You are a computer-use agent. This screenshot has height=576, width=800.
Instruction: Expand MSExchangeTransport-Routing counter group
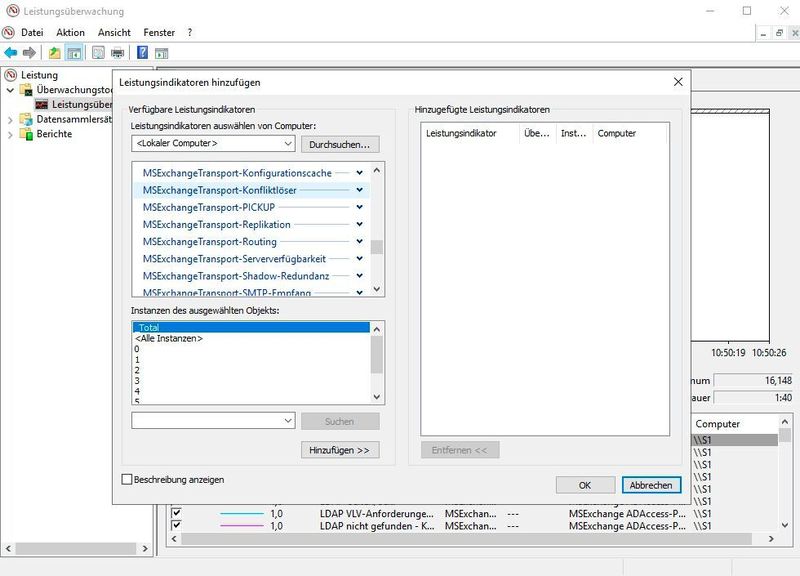(x=360, y=241)
